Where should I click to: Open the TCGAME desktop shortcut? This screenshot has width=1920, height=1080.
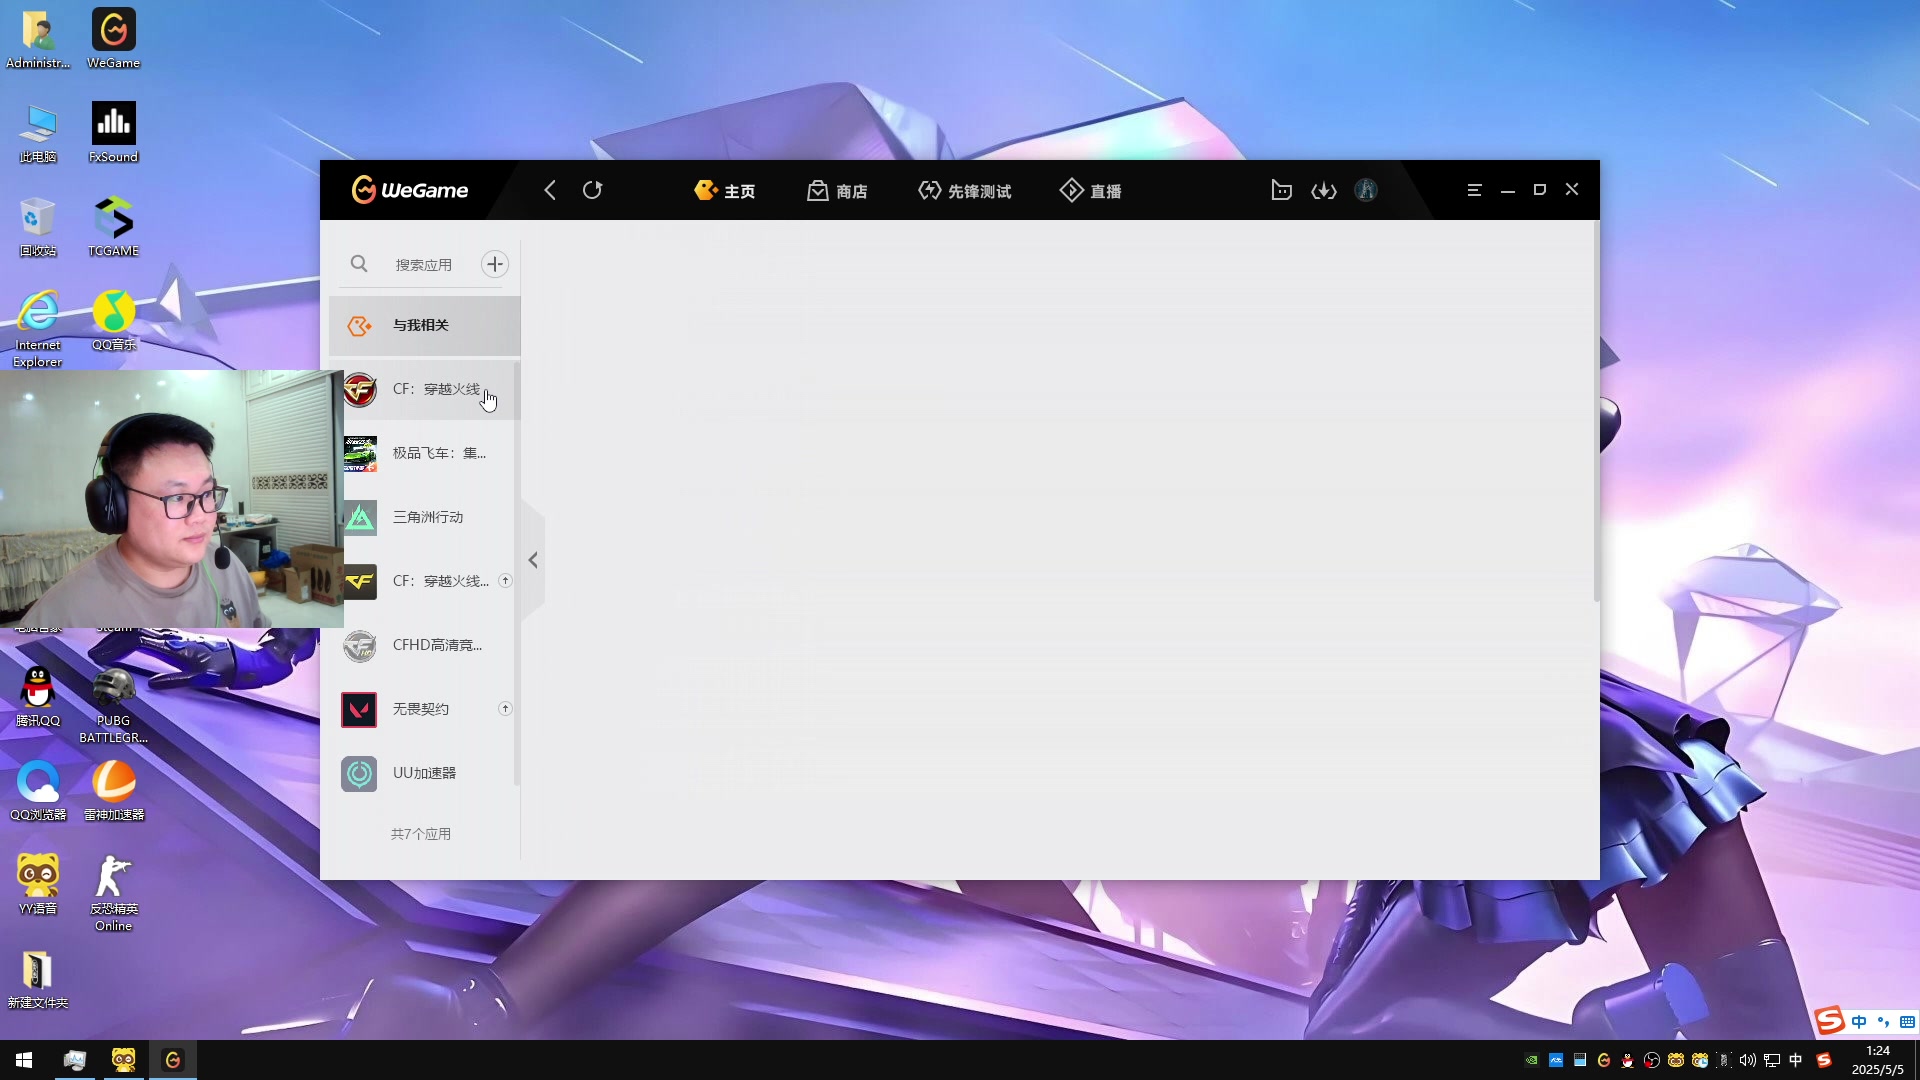coord(114,227)
